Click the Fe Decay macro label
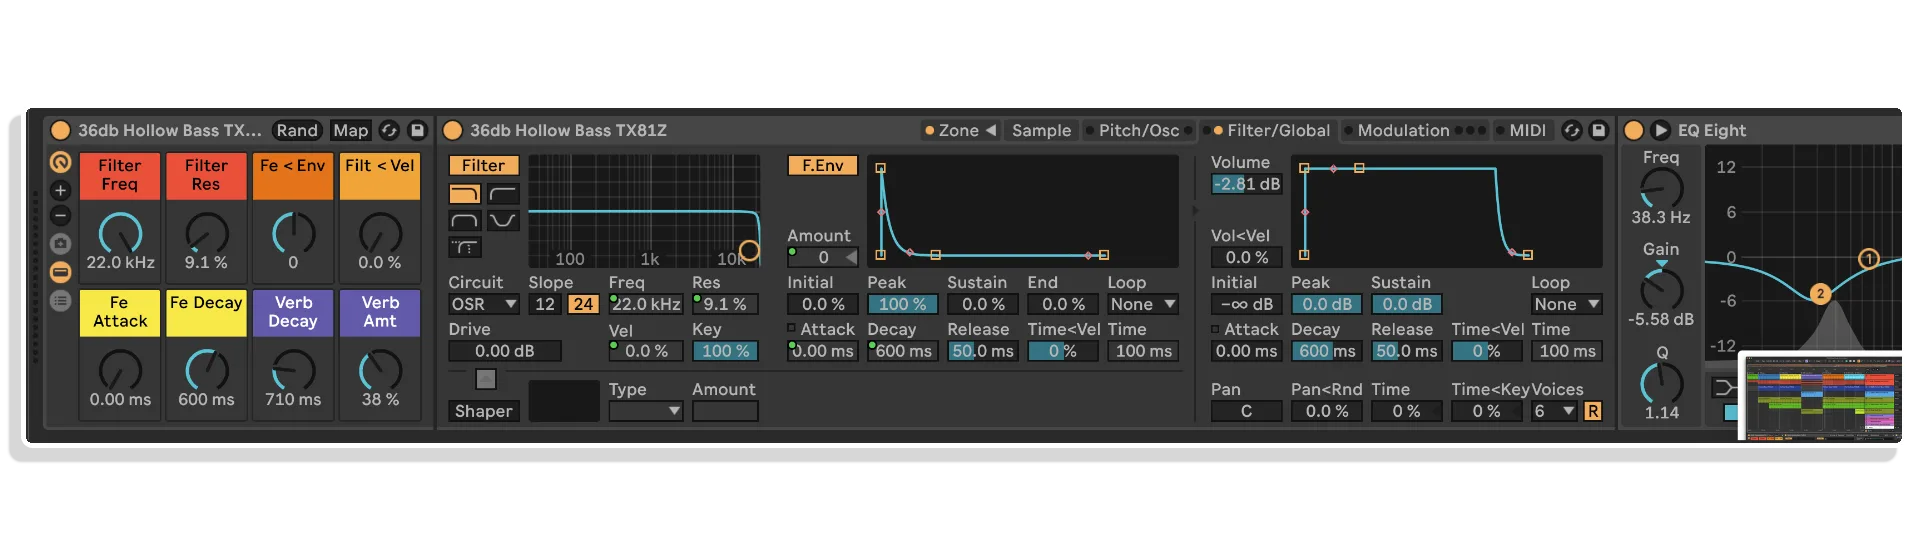Viewport: 1920px width, 551px height. pos(206,312)
